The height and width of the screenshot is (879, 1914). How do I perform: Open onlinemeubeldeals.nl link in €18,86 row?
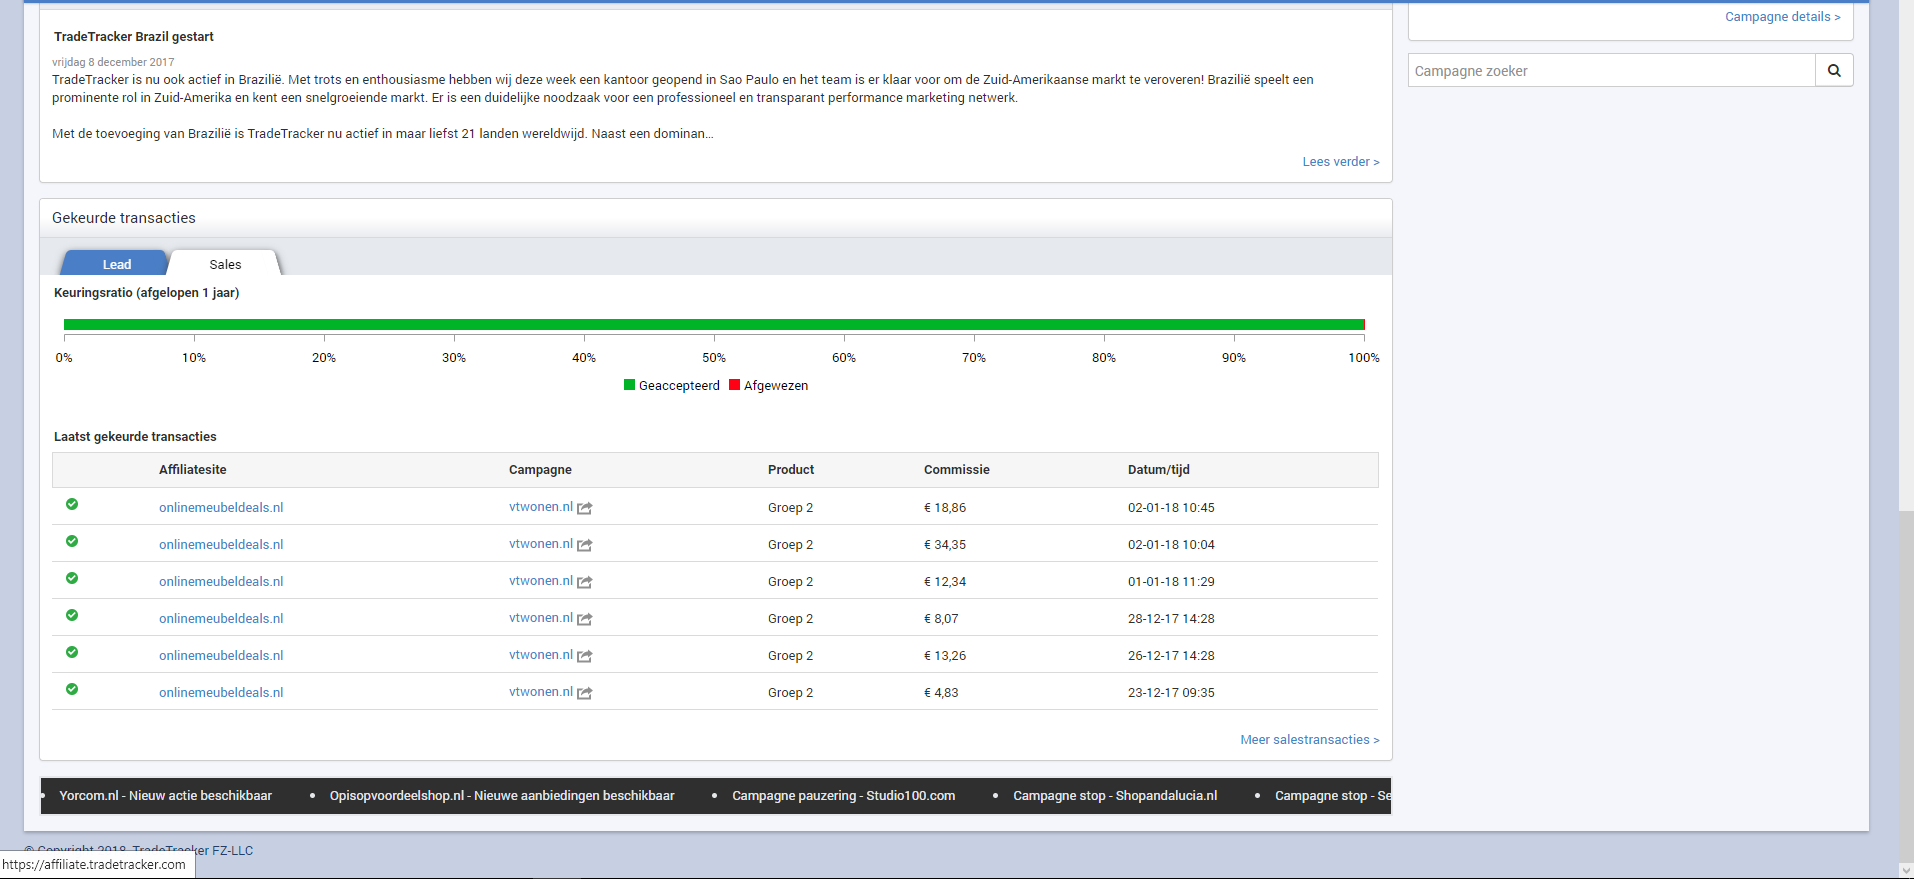click(x=221, y=508)
